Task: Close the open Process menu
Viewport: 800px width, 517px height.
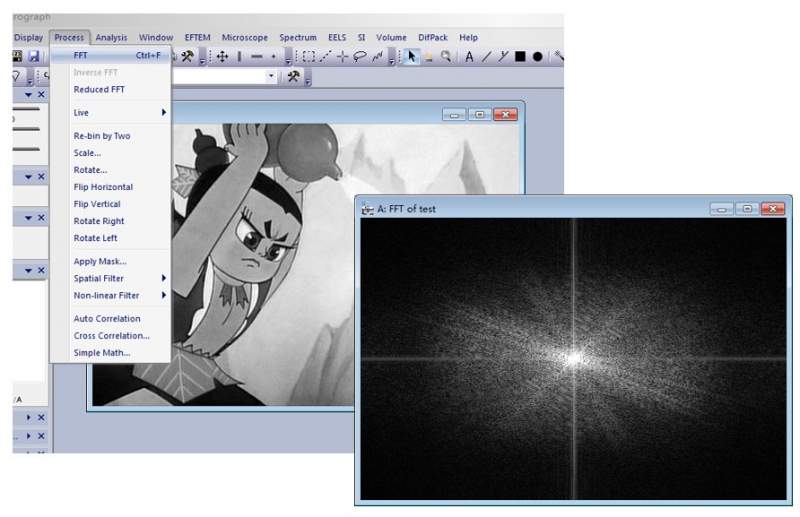Action: 69,37
